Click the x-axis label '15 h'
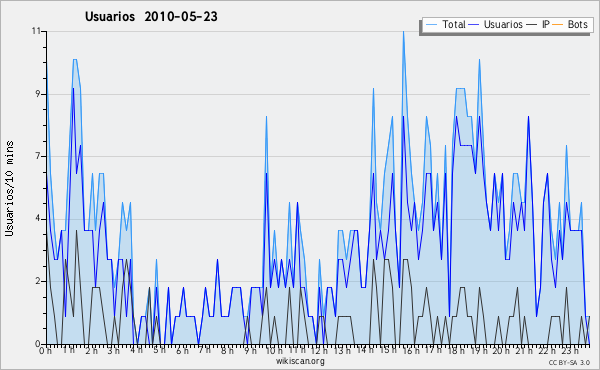 click(x=388, y=350)
